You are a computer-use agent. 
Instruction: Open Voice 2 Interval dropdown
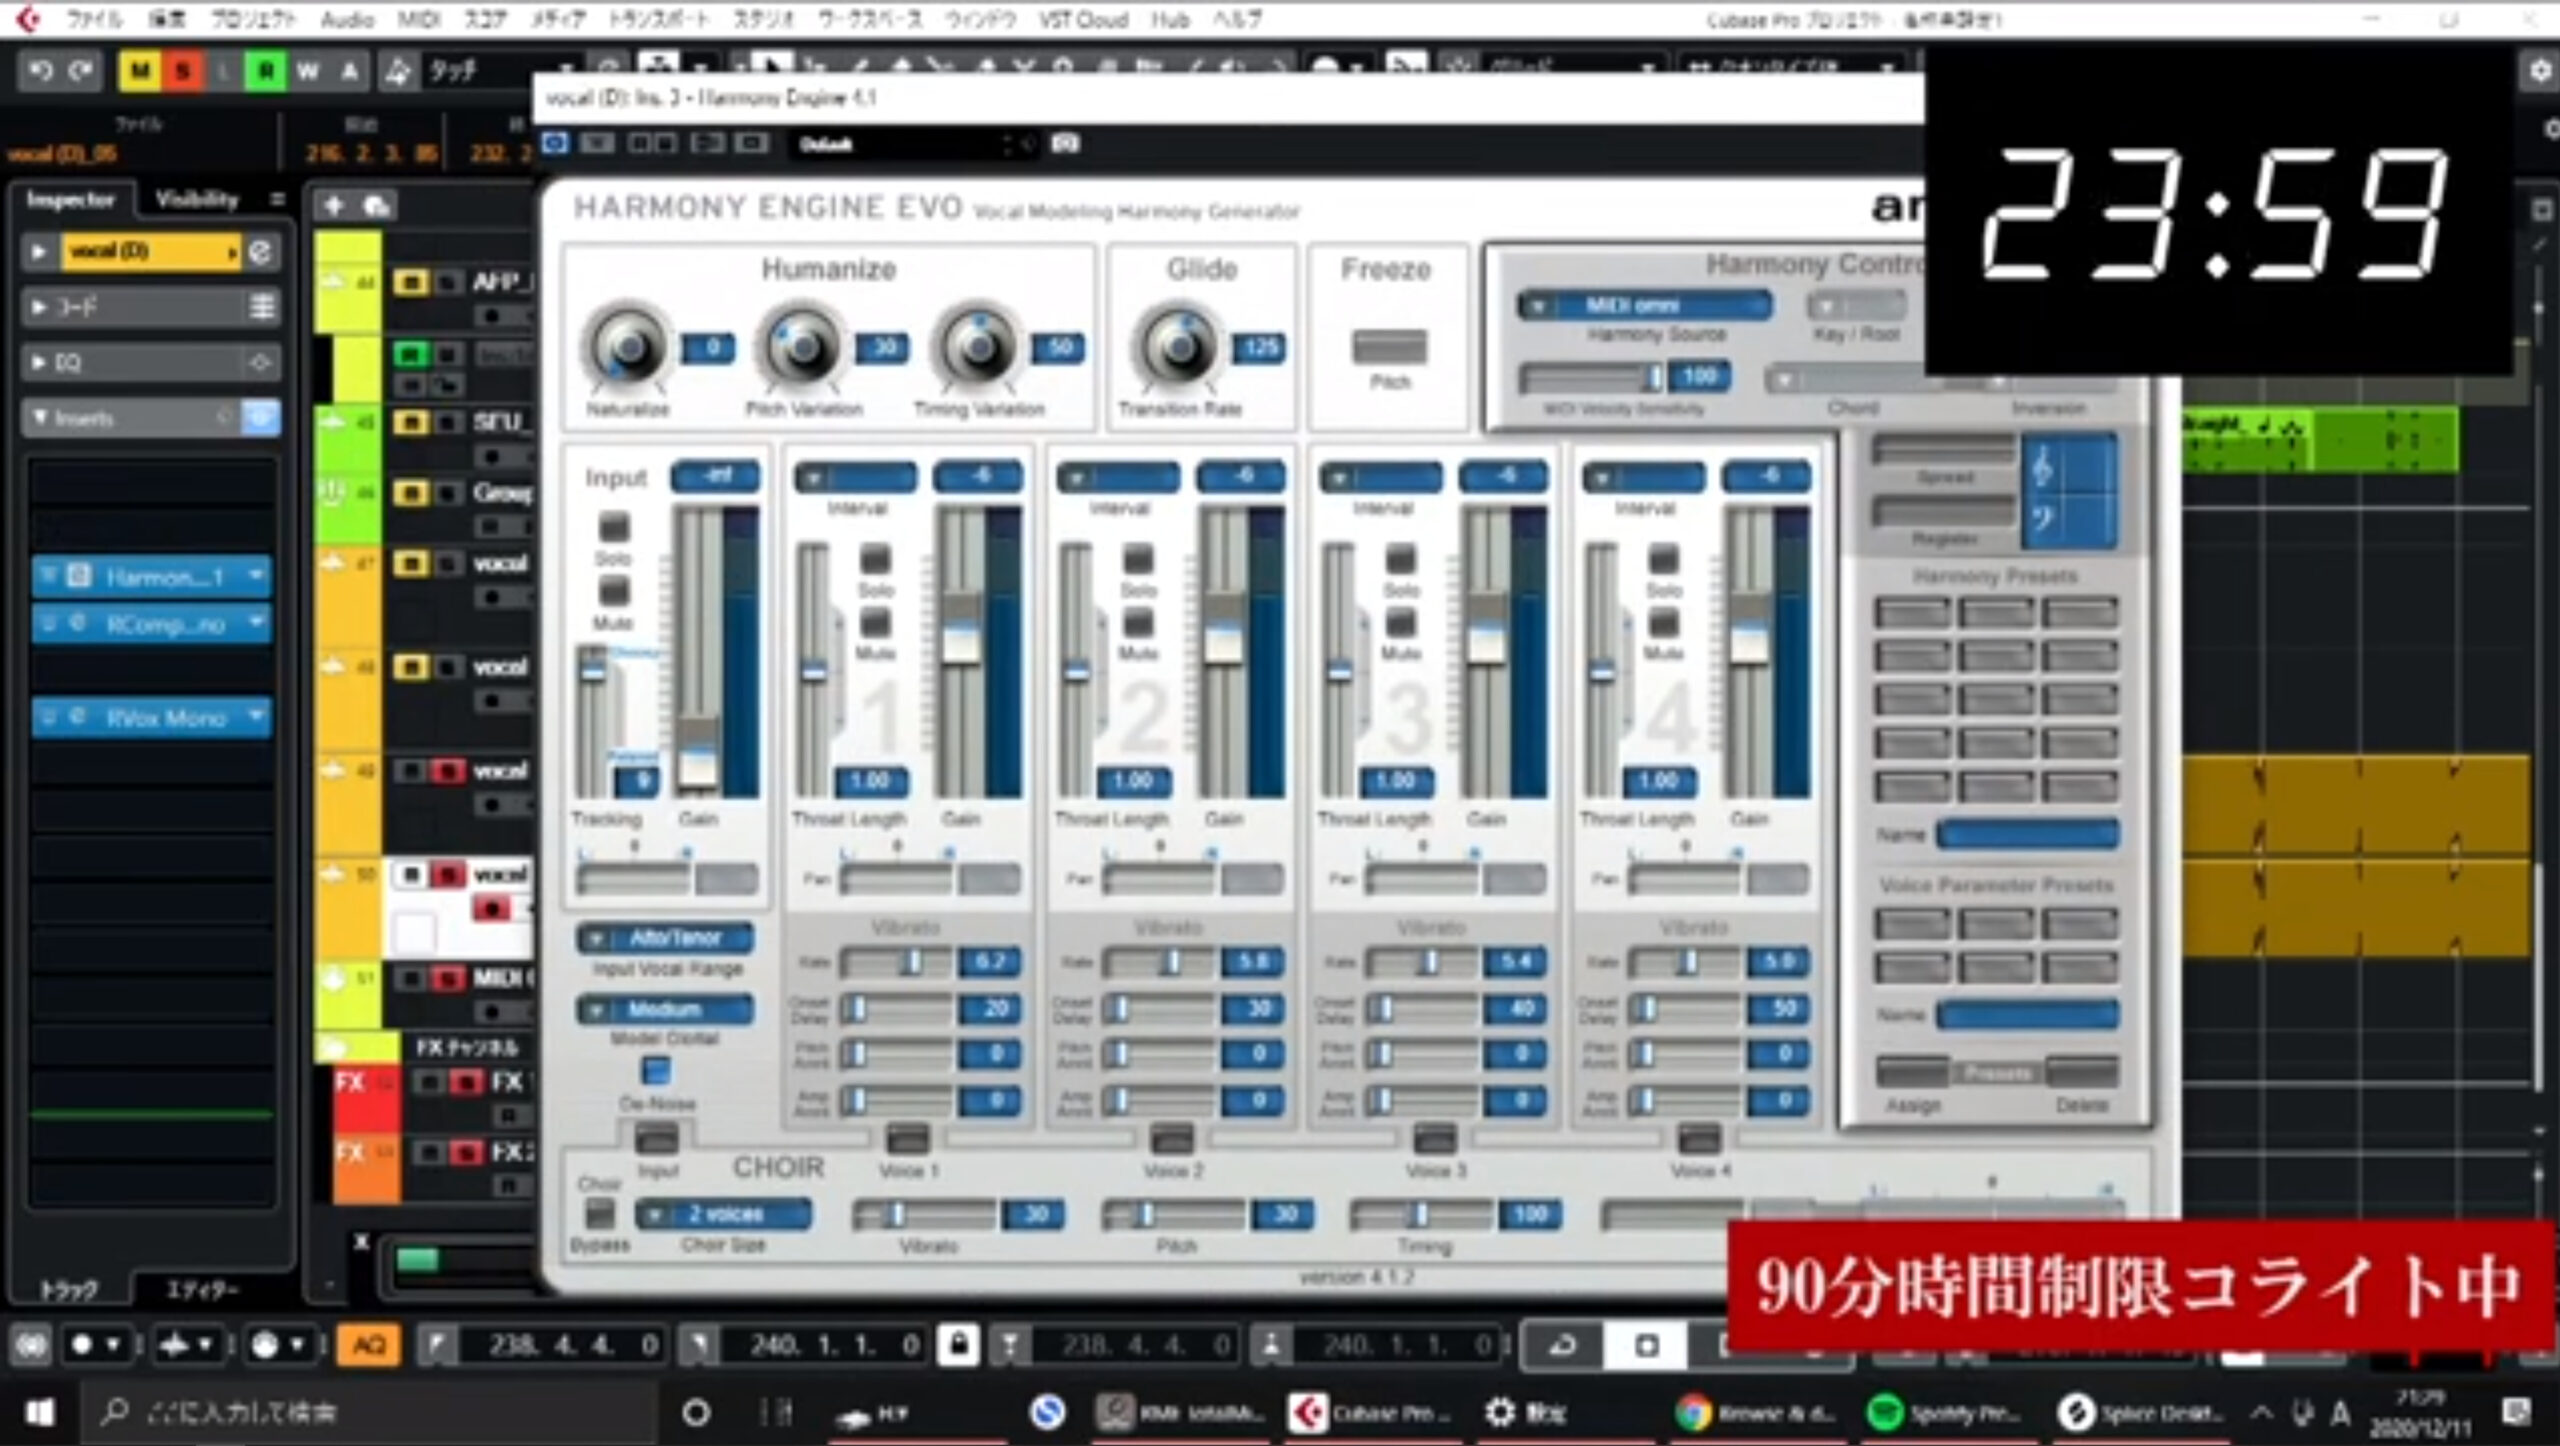point(1119,478)
